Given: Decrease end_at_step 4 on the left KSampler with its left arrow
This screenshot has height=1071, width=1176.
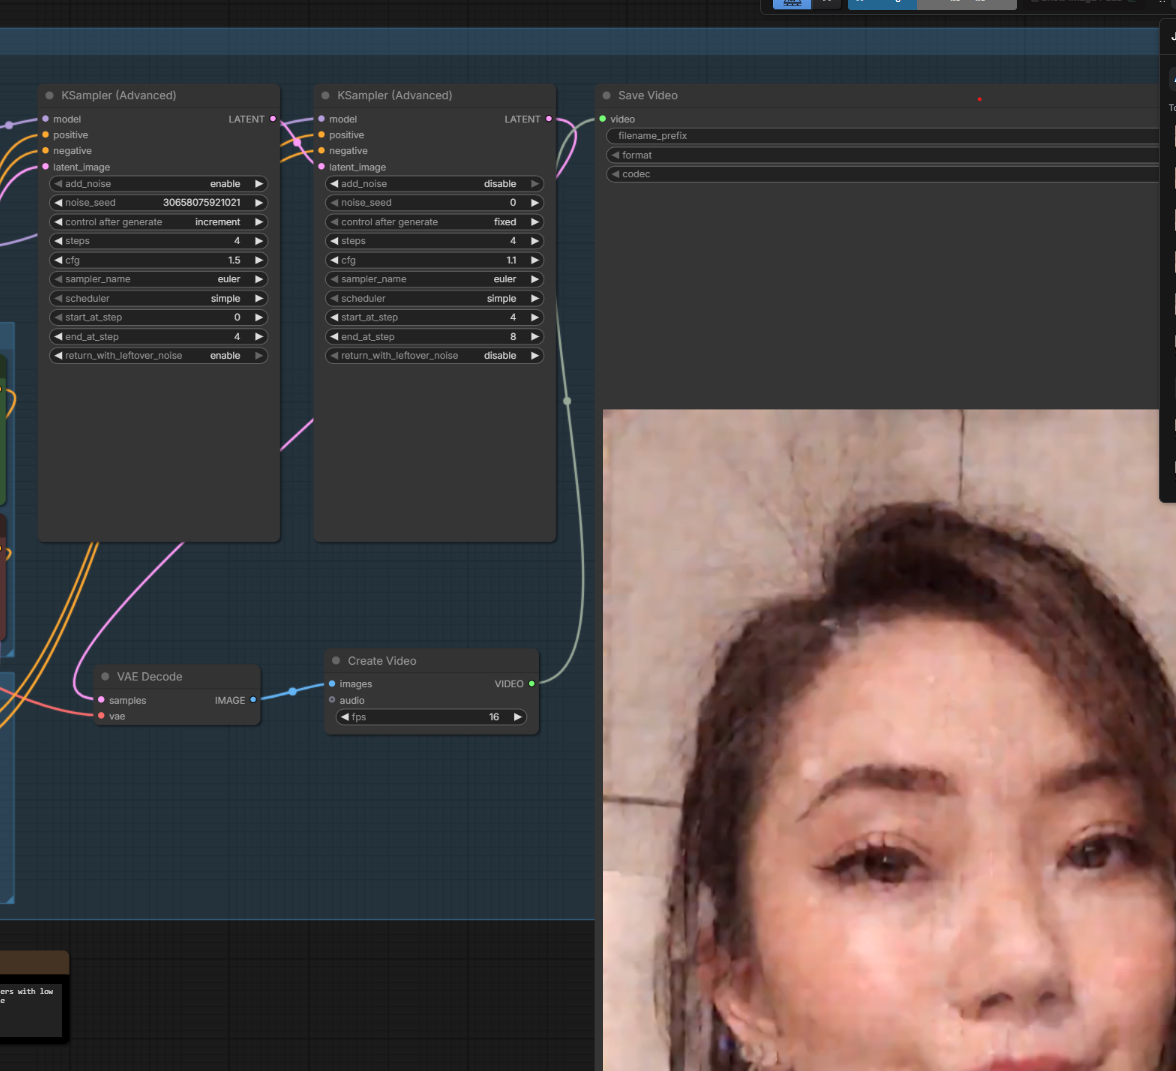Looking at the screenshot, I should coord(58,337).
